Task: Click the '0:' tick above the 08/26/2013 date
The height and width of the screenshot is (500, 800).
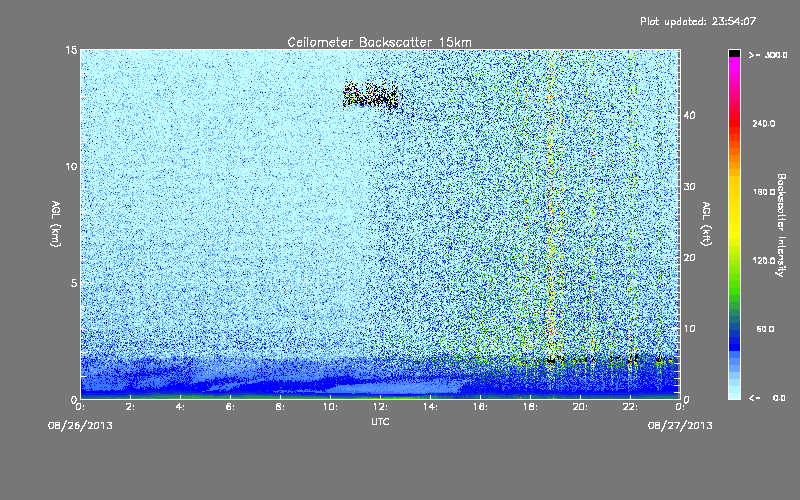Action: point(81,407)
